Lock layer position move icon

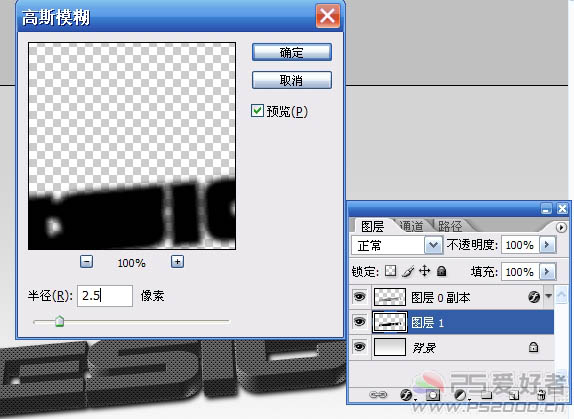click(x=424, y=271)
